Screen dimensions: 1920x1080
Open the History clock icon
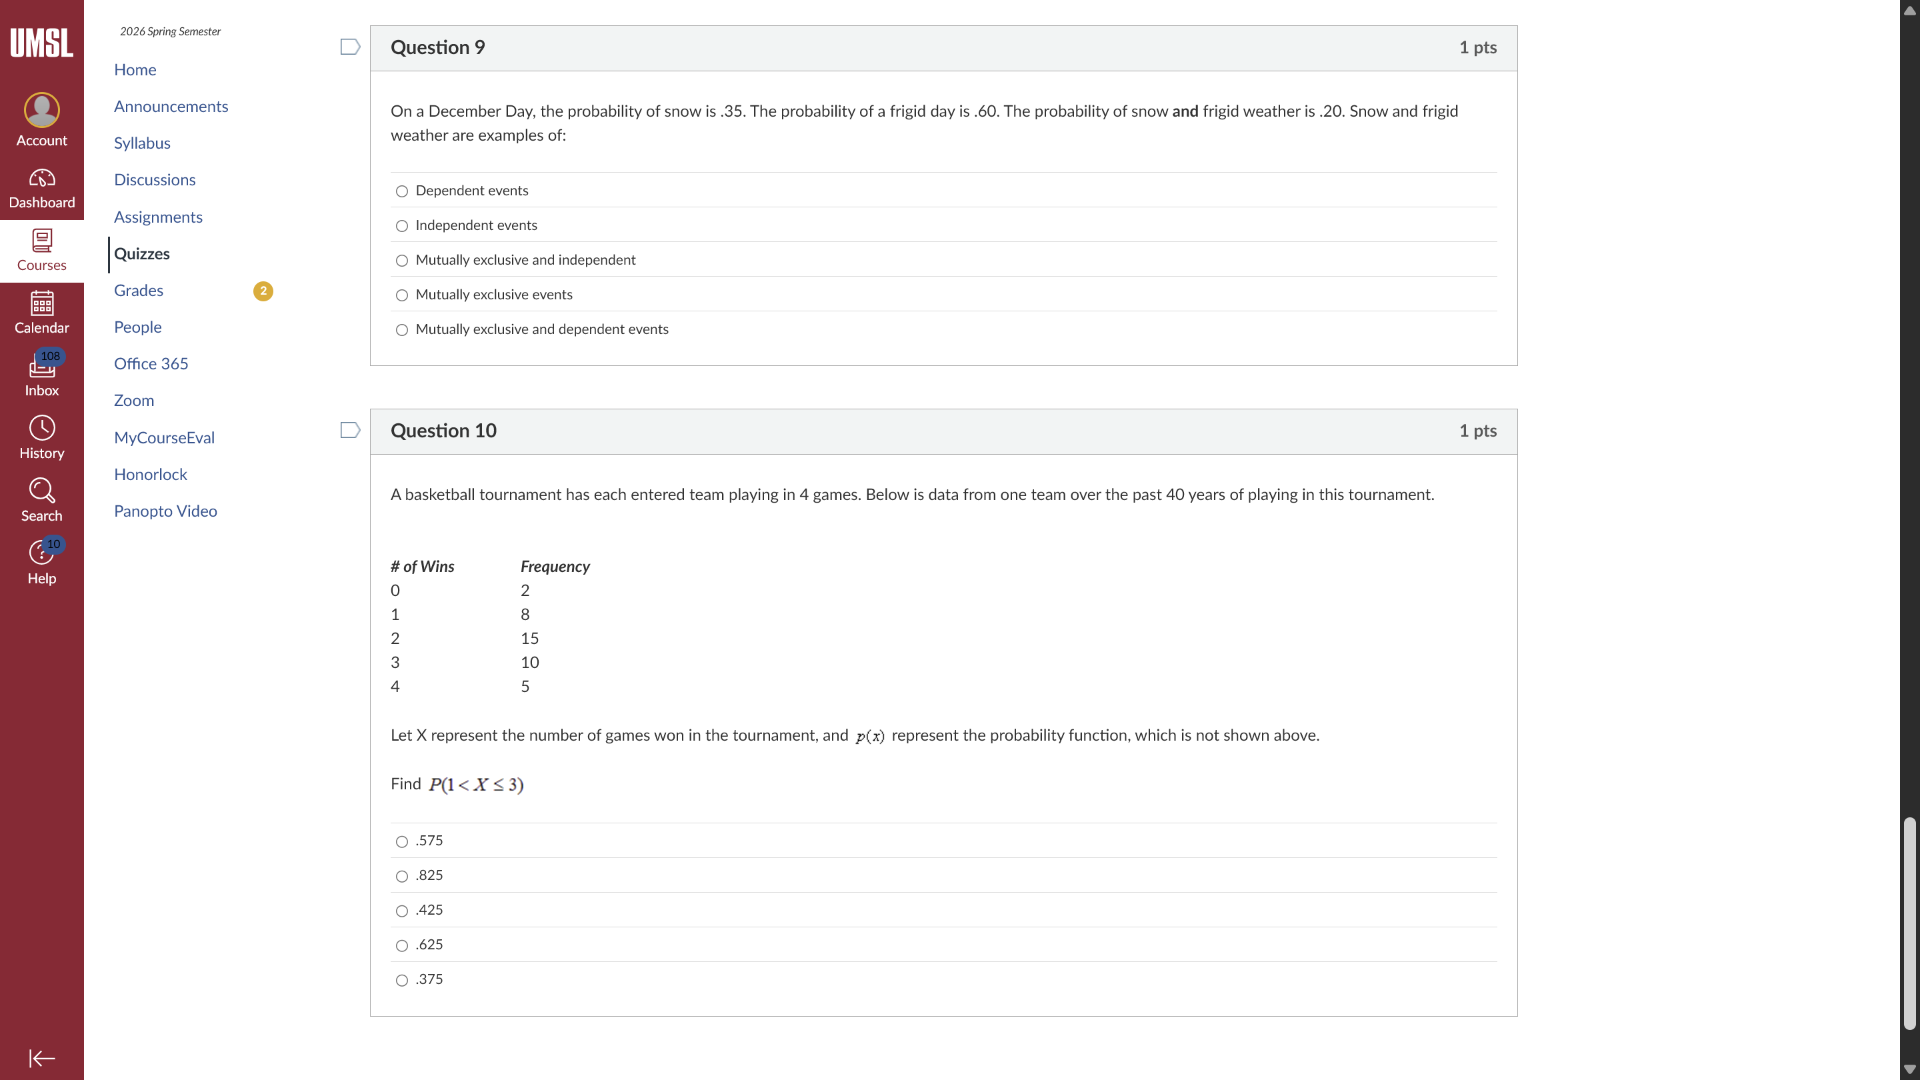[42, 428]
